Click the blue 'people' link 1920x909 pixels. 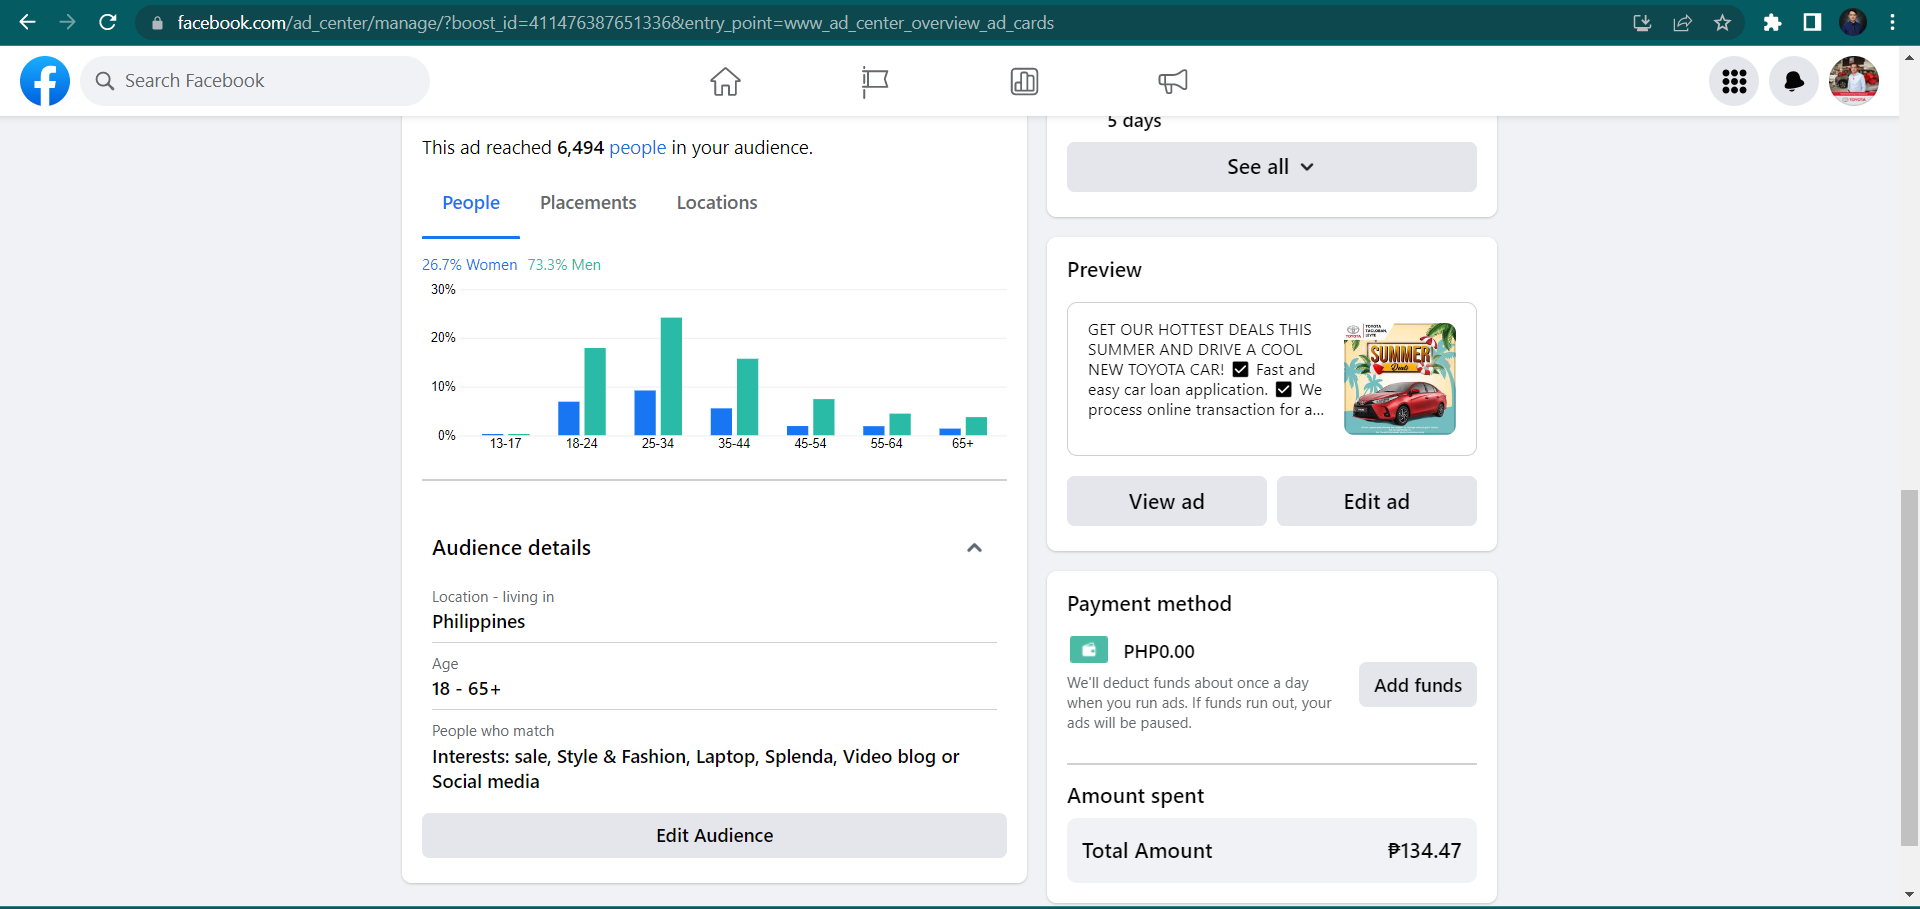637,148
